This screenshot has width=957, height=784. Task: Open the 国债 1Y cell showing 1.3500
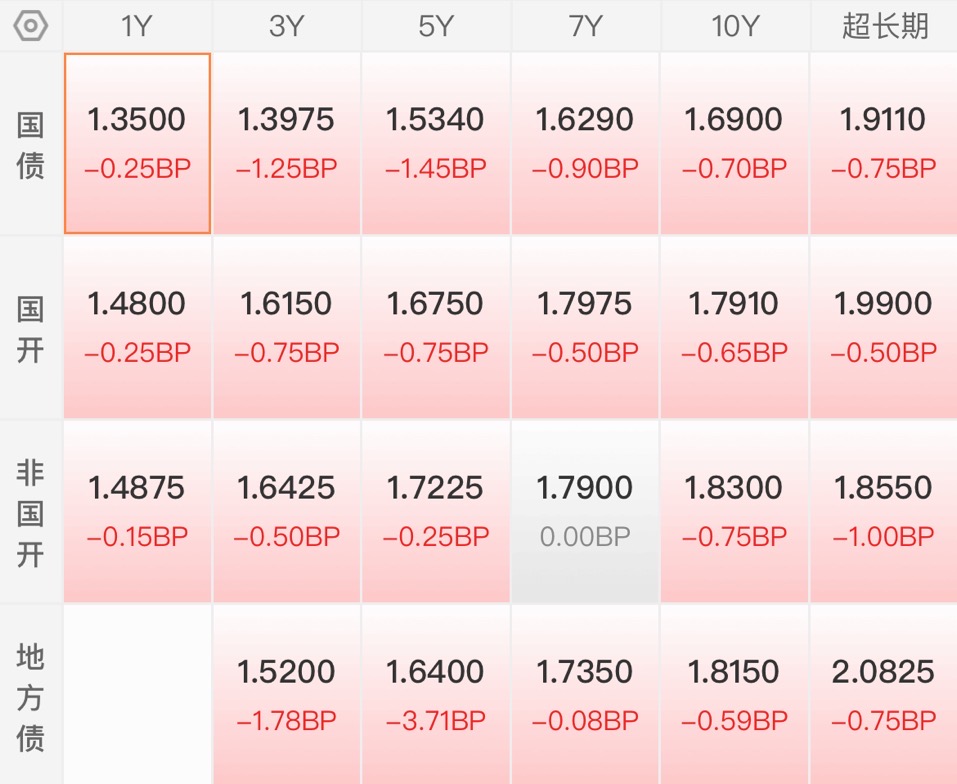tap(137, 143)
